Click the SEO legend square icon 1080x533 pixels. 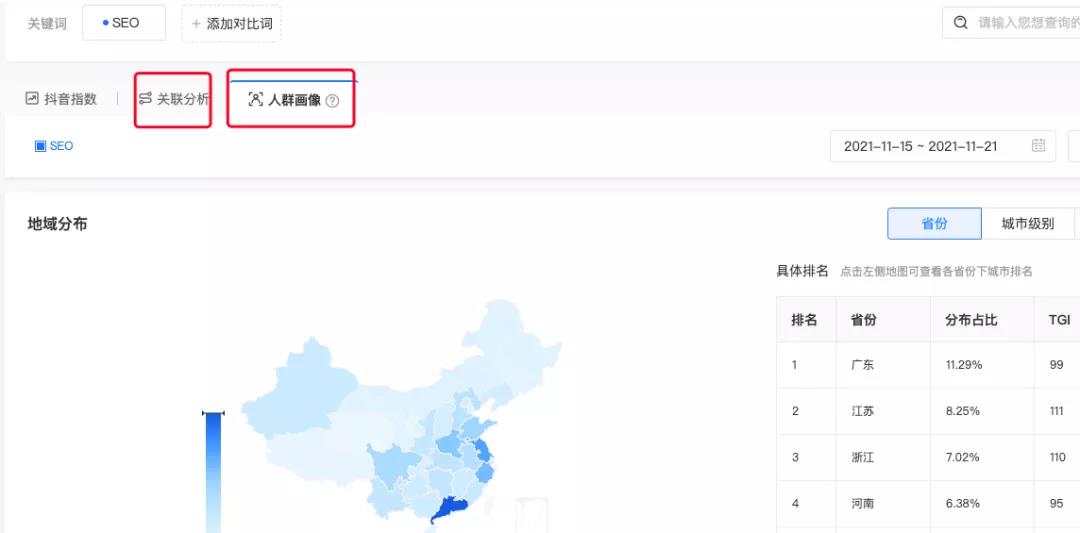pos(40,146)
